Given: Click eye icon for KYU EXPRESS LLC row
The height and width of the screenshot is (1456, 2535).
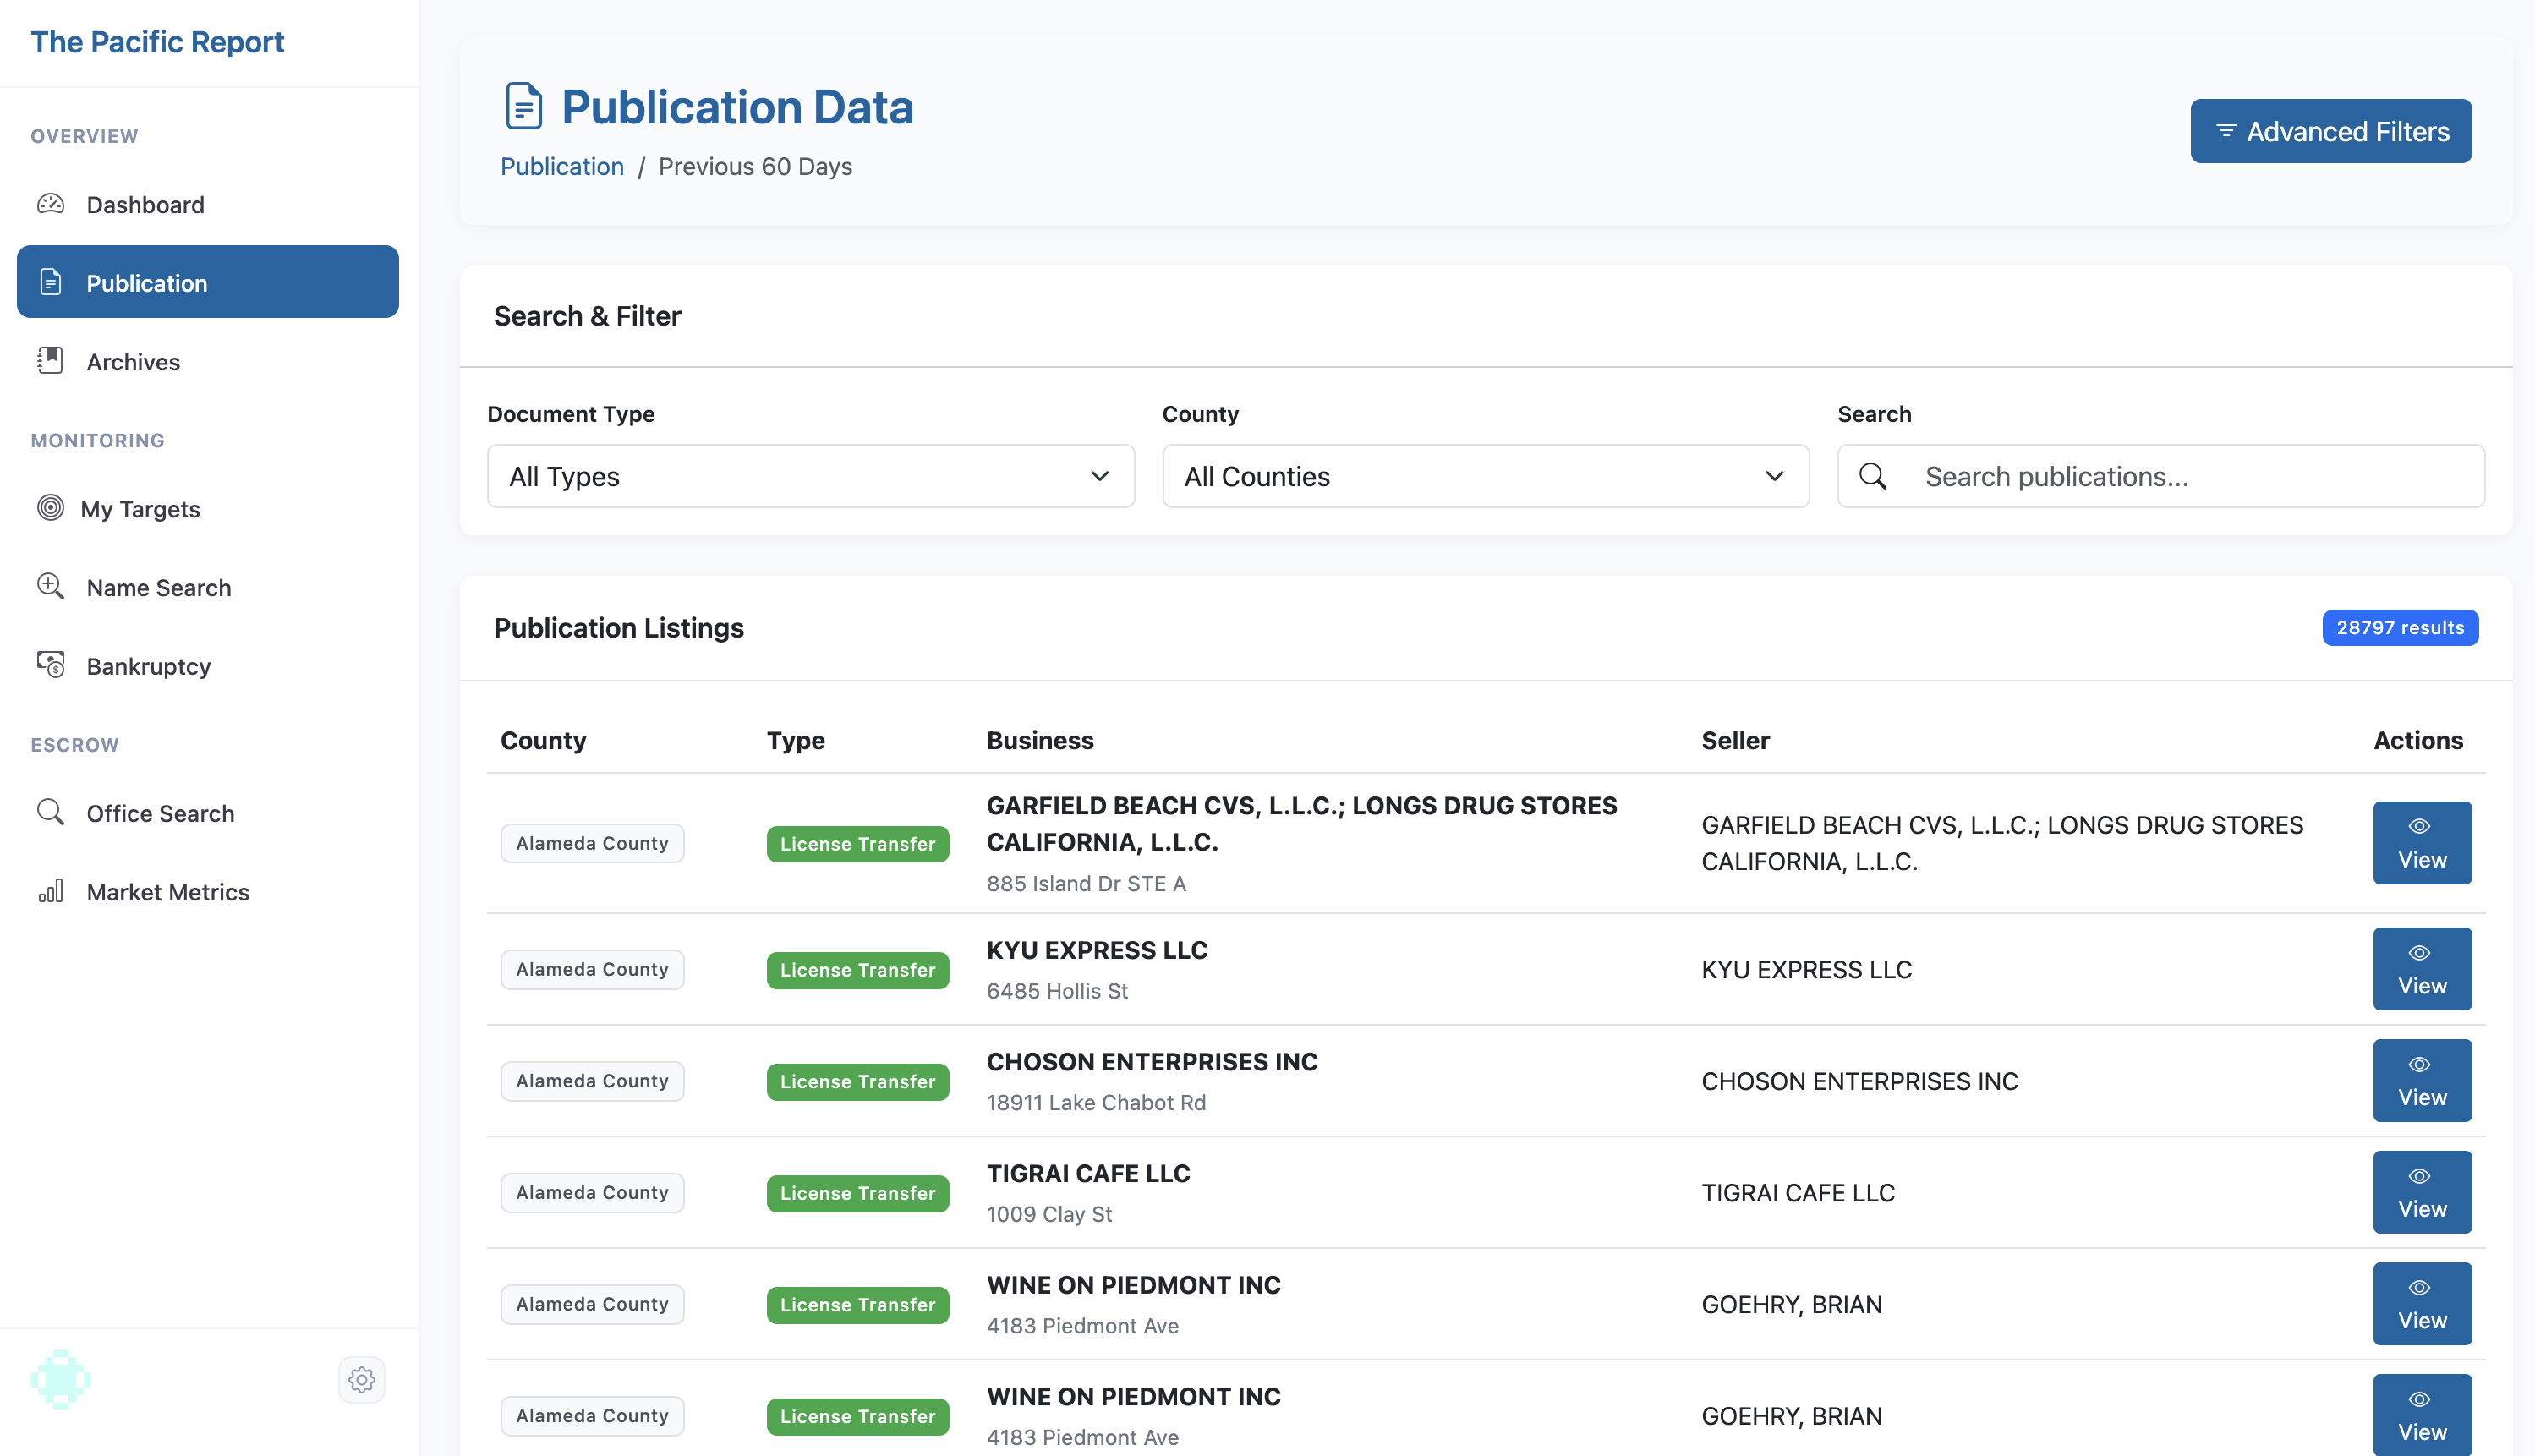Looking at the screenshot, I should point(2420,952).
